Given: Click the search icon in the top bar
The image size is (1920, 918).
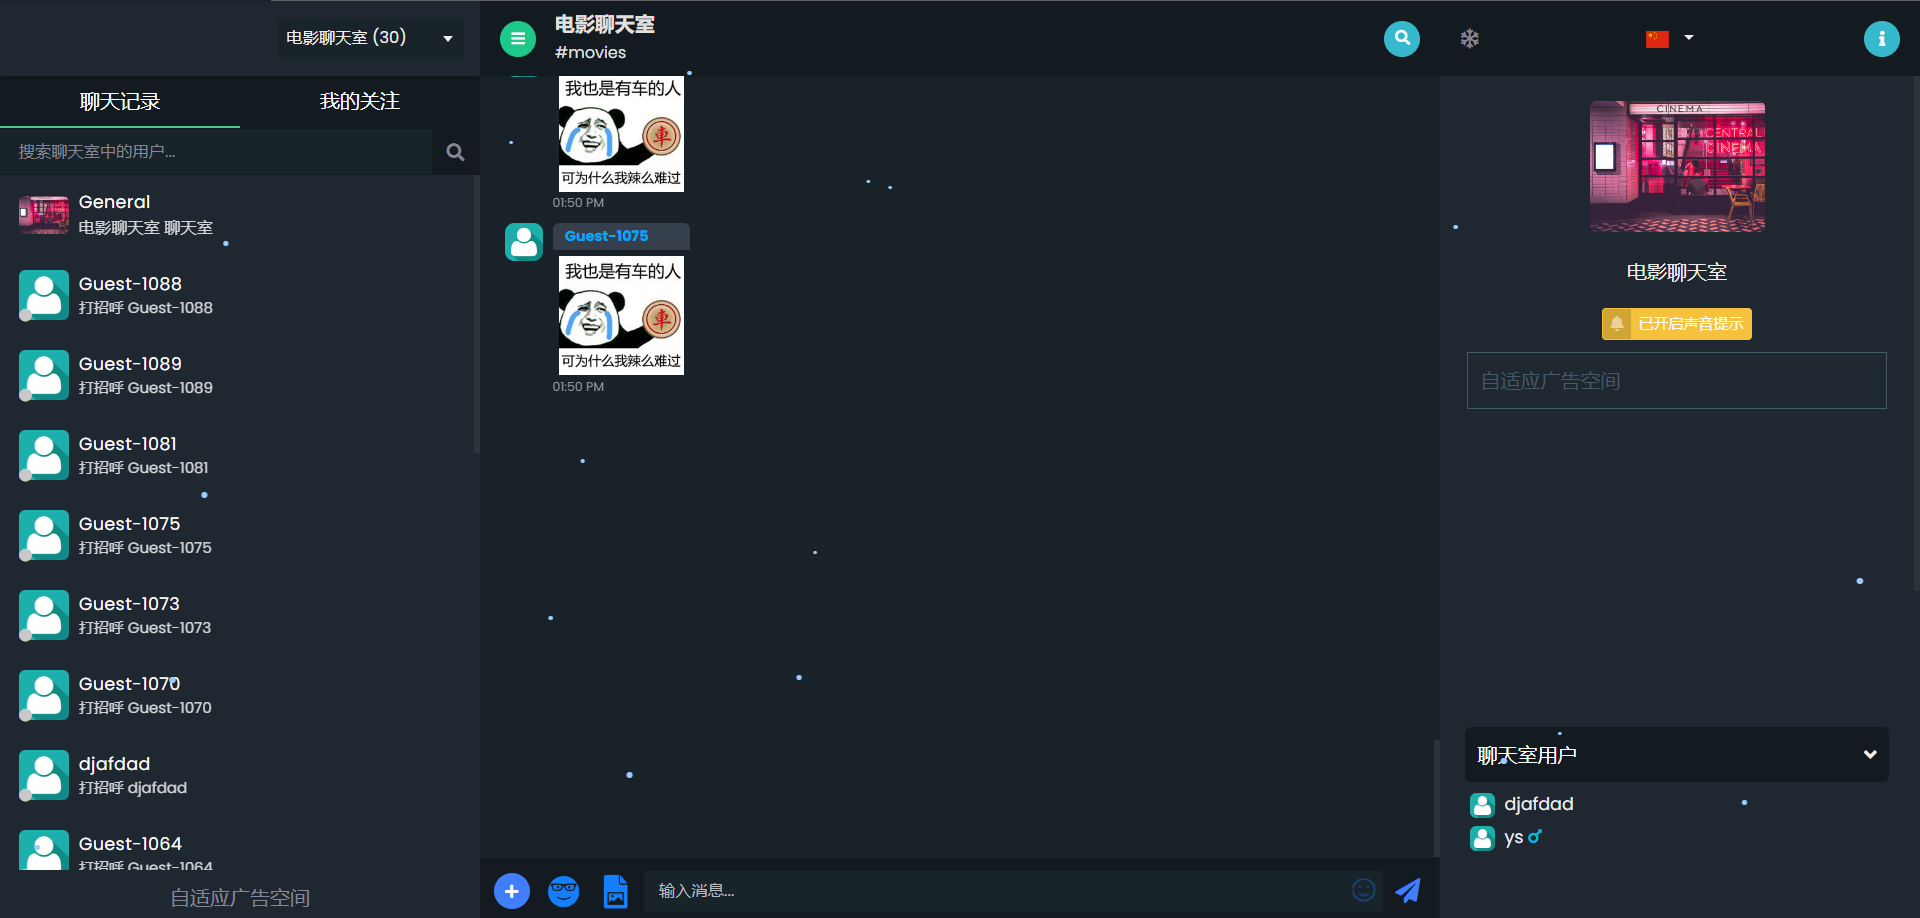Looking at the screenshot, I should [x=1401, y=38].
